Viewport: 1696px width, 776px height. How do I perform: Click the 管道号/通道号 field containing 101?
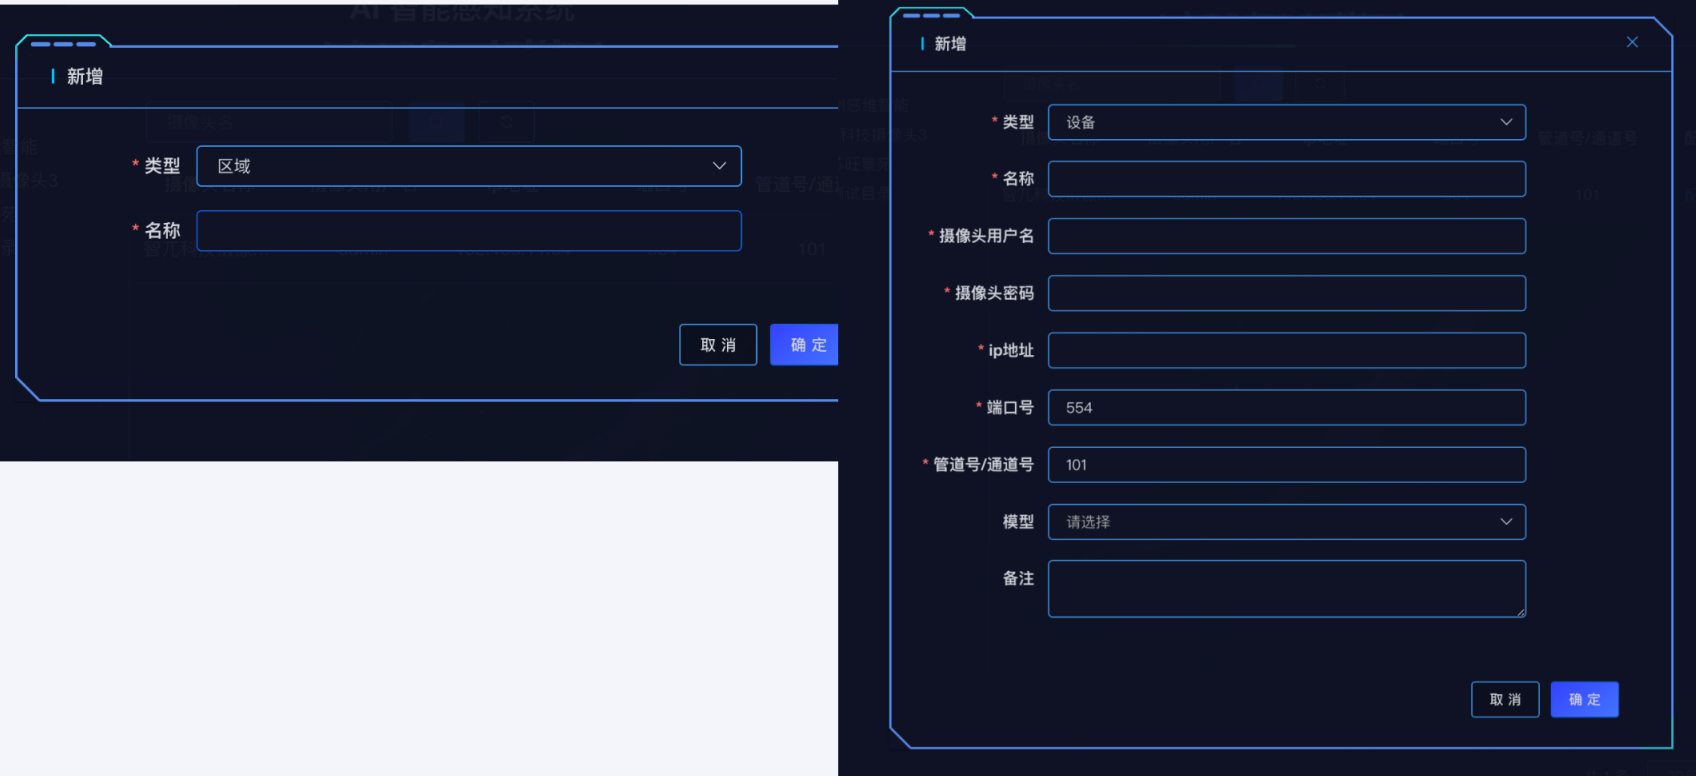[1286, 465]
